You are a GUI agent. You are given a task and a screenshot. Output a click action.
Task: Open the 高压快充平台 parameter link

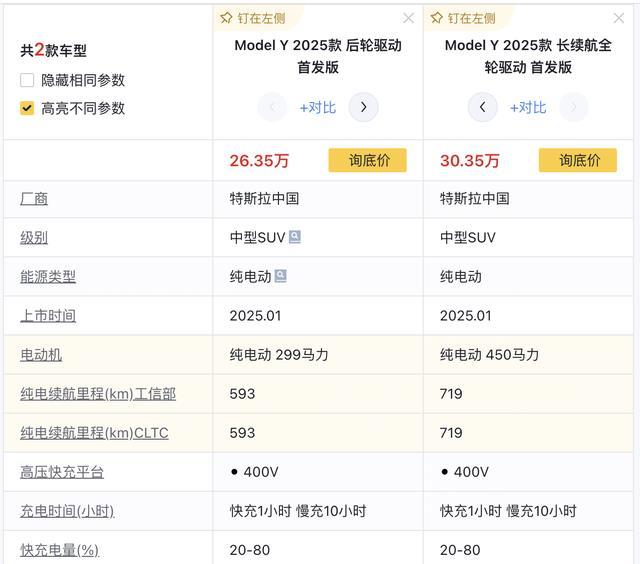coord(62,472)
